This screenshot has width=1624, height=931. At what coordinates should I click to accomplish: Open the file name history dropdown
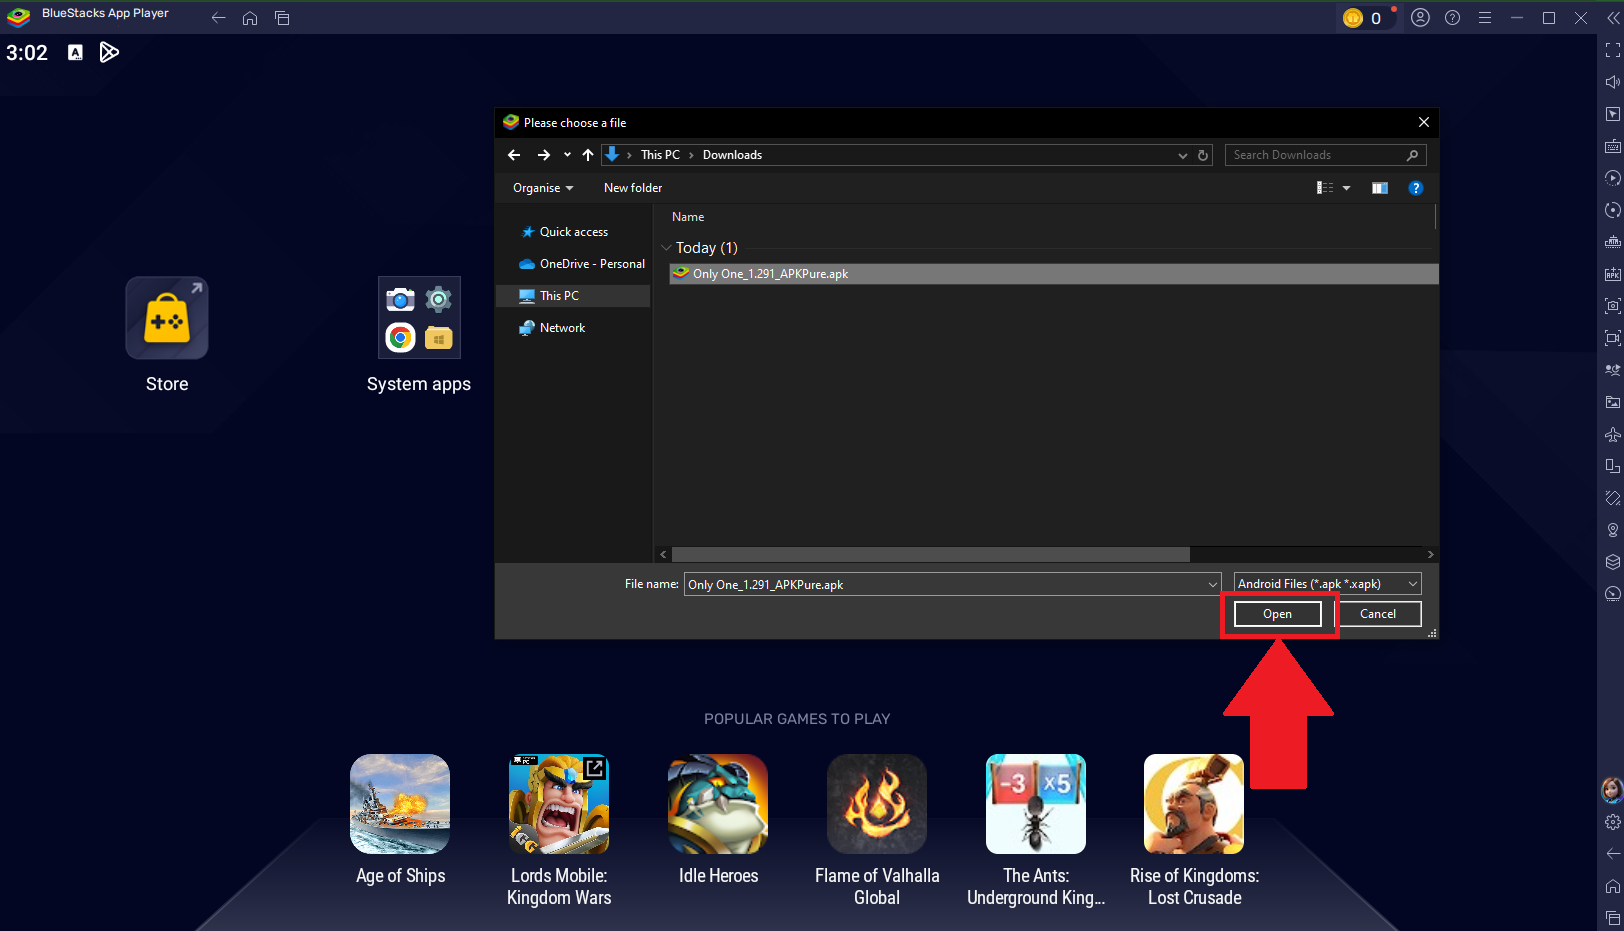pos(1212,584)
